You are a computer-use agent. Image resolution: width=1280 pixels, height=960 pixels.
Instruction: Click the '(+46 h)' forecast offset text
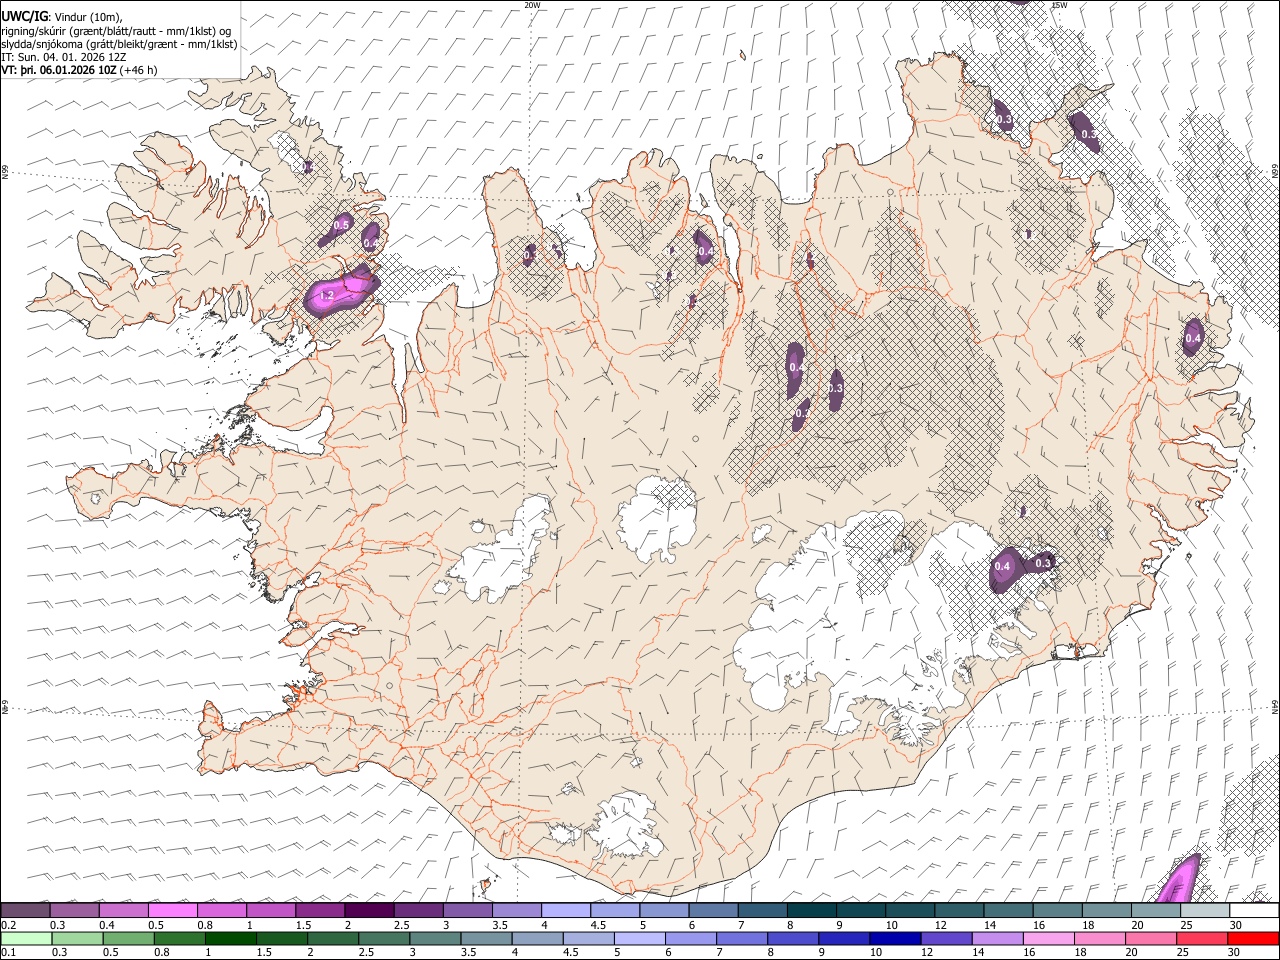(138, 70)
